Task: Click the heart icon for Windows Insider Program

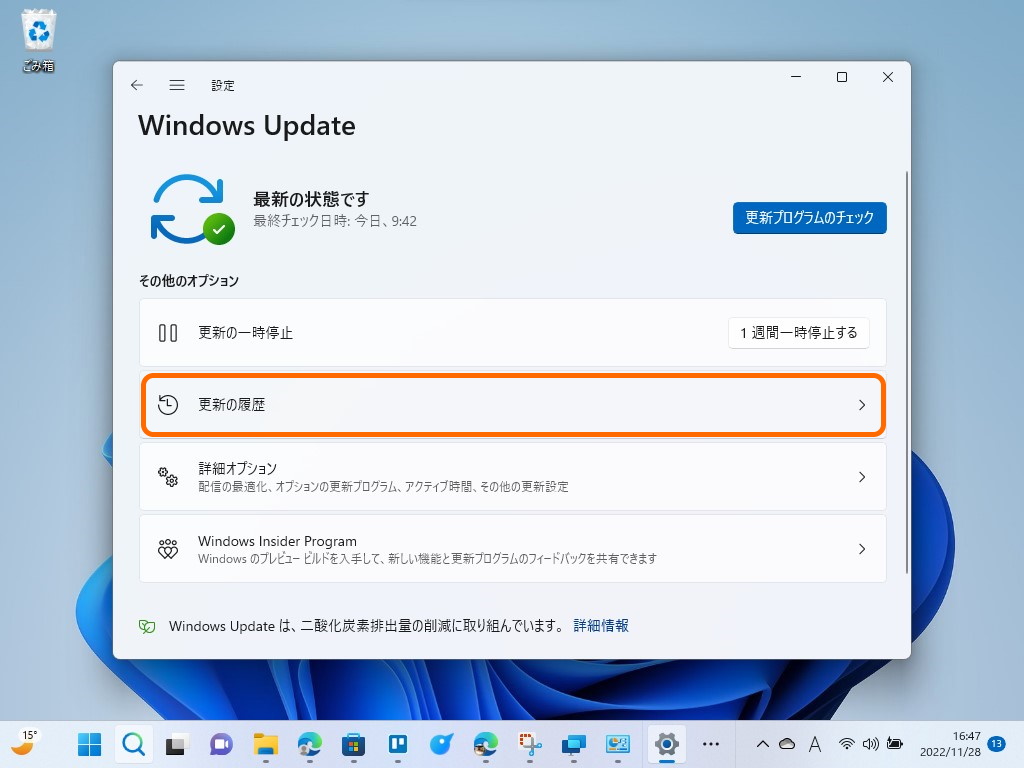Action: [170, 548]
